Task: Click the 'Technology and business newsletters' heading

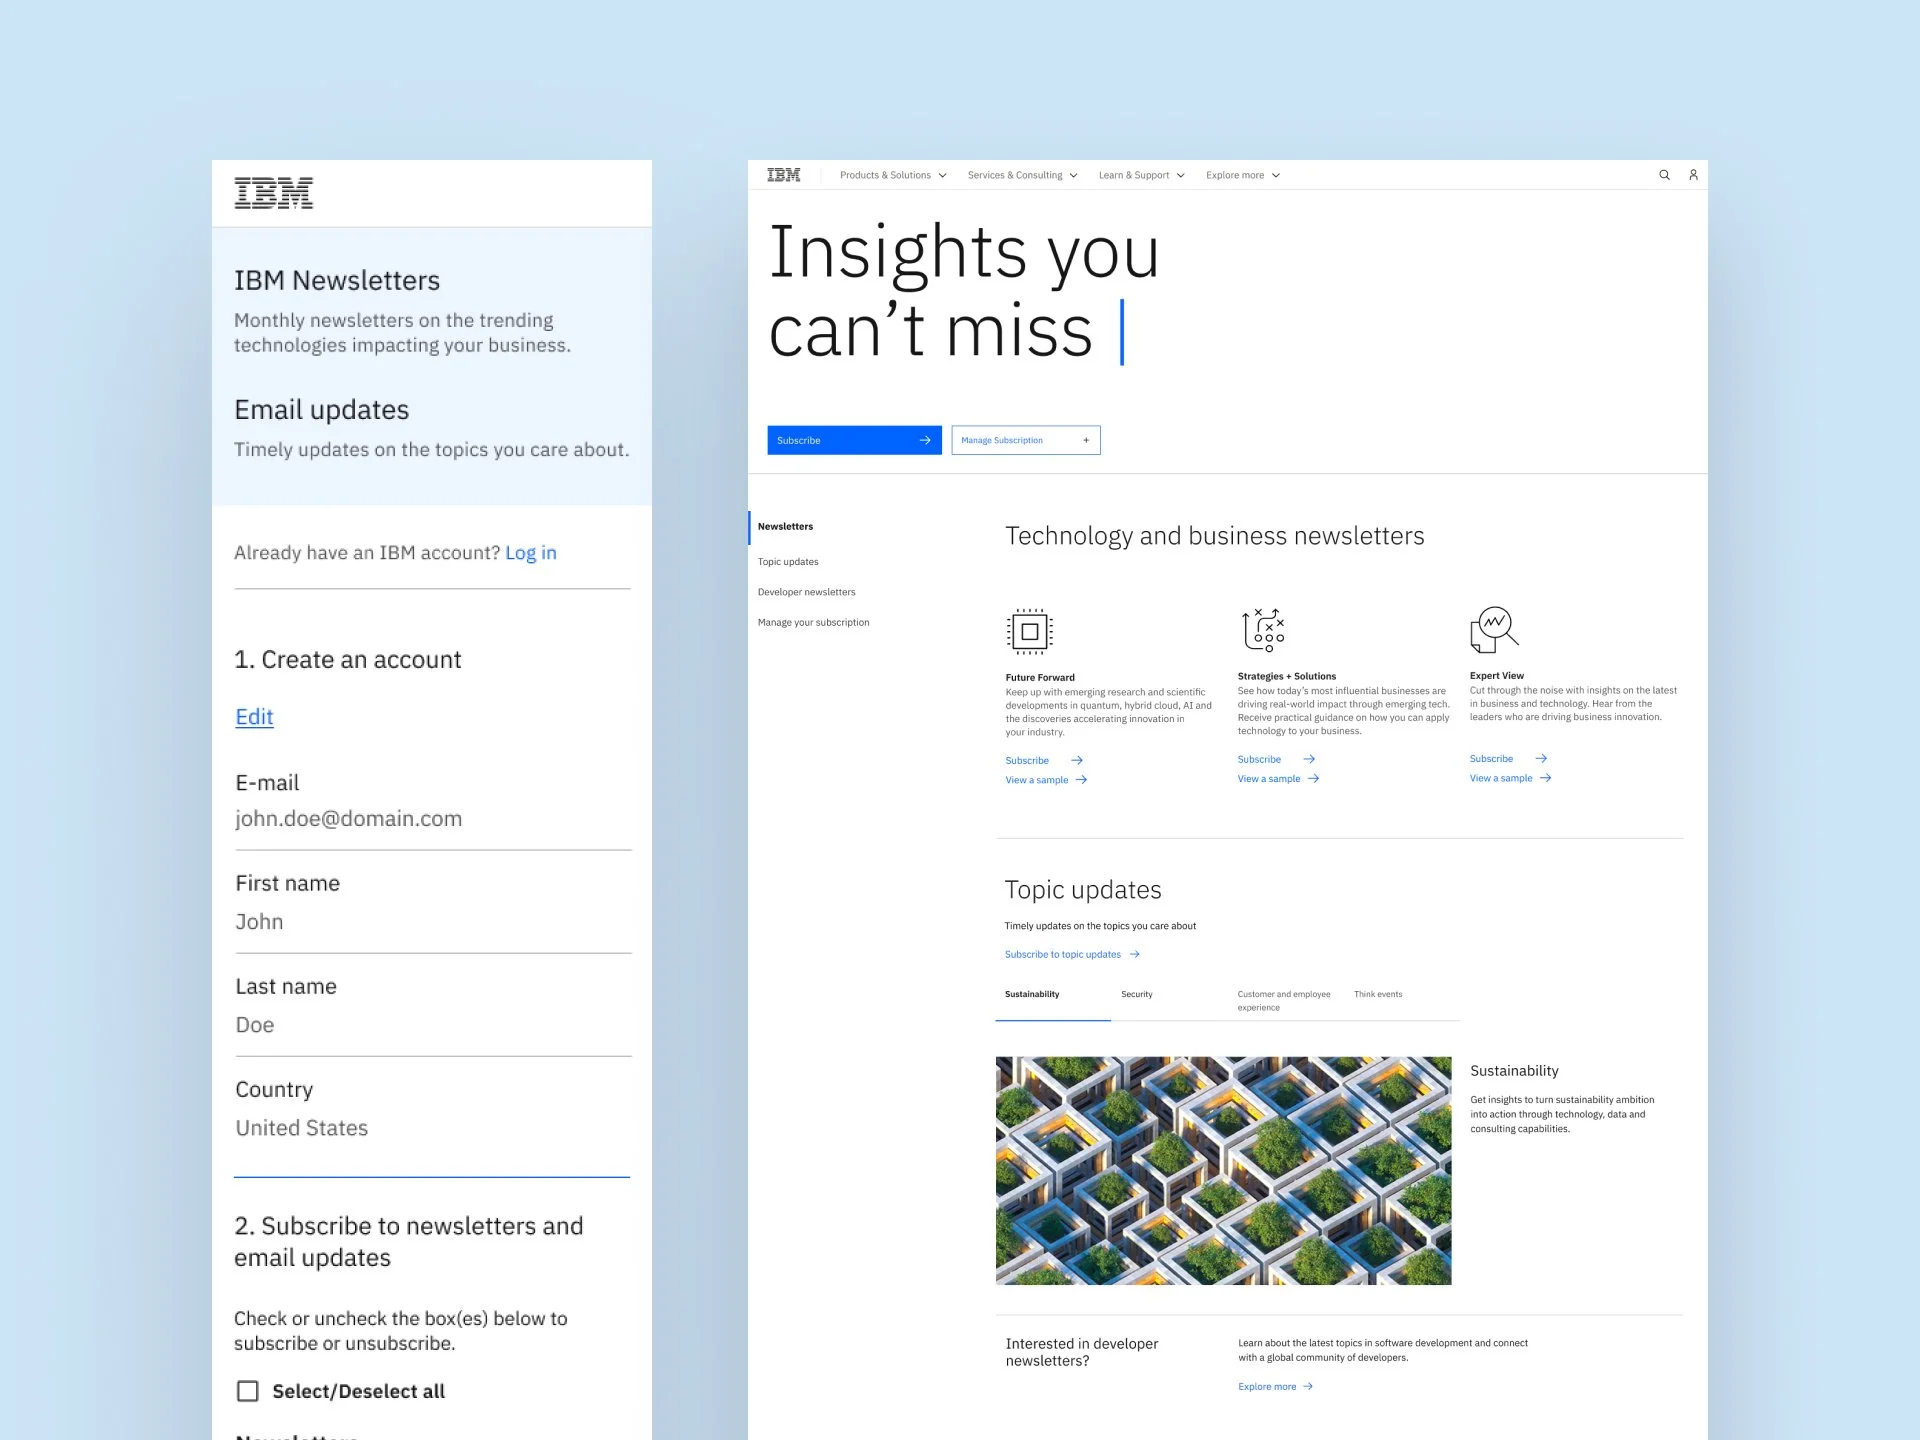Action: (1214, 536)
